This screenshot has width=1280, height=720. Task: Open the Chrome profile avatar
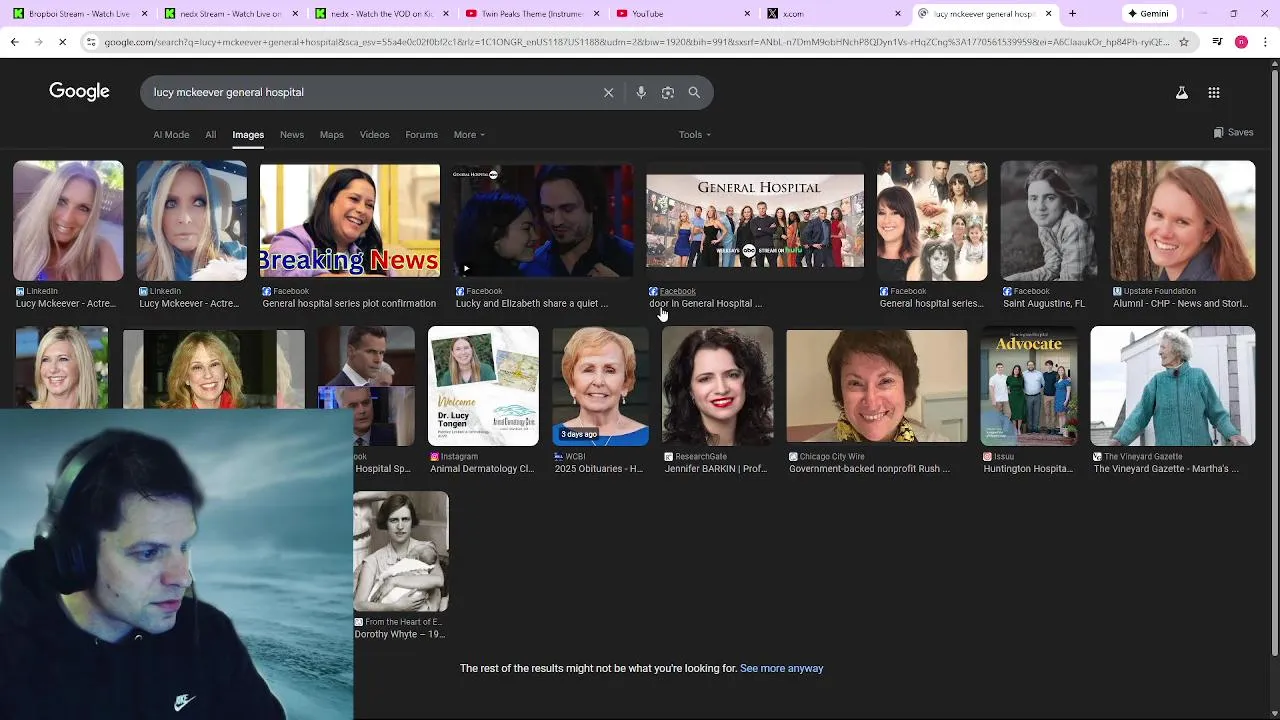click(1241, 42)
